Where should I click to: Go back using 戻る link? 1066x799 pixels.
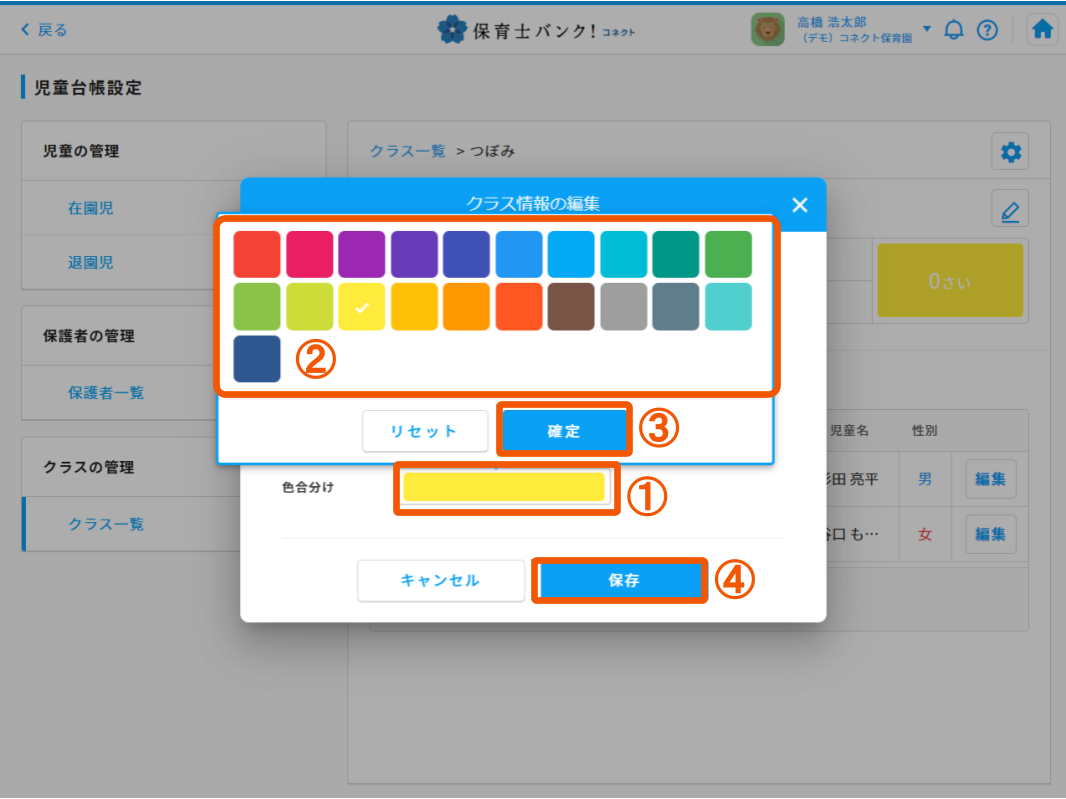pos(44,30)
